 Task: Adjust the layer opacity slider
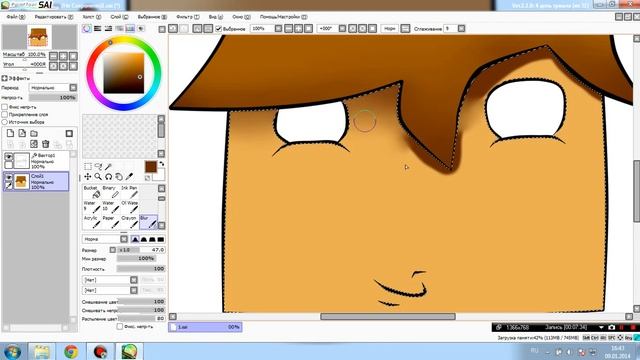[53, 98]
